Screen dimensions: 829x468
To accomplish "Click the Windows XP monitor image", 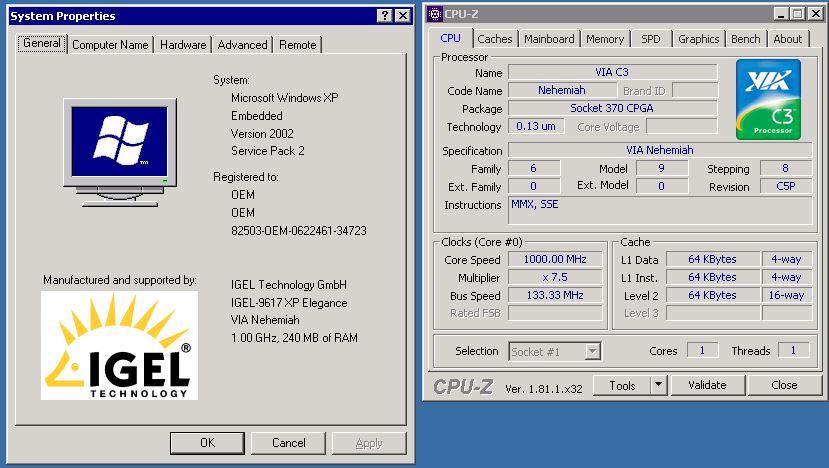I will (120, 152).
